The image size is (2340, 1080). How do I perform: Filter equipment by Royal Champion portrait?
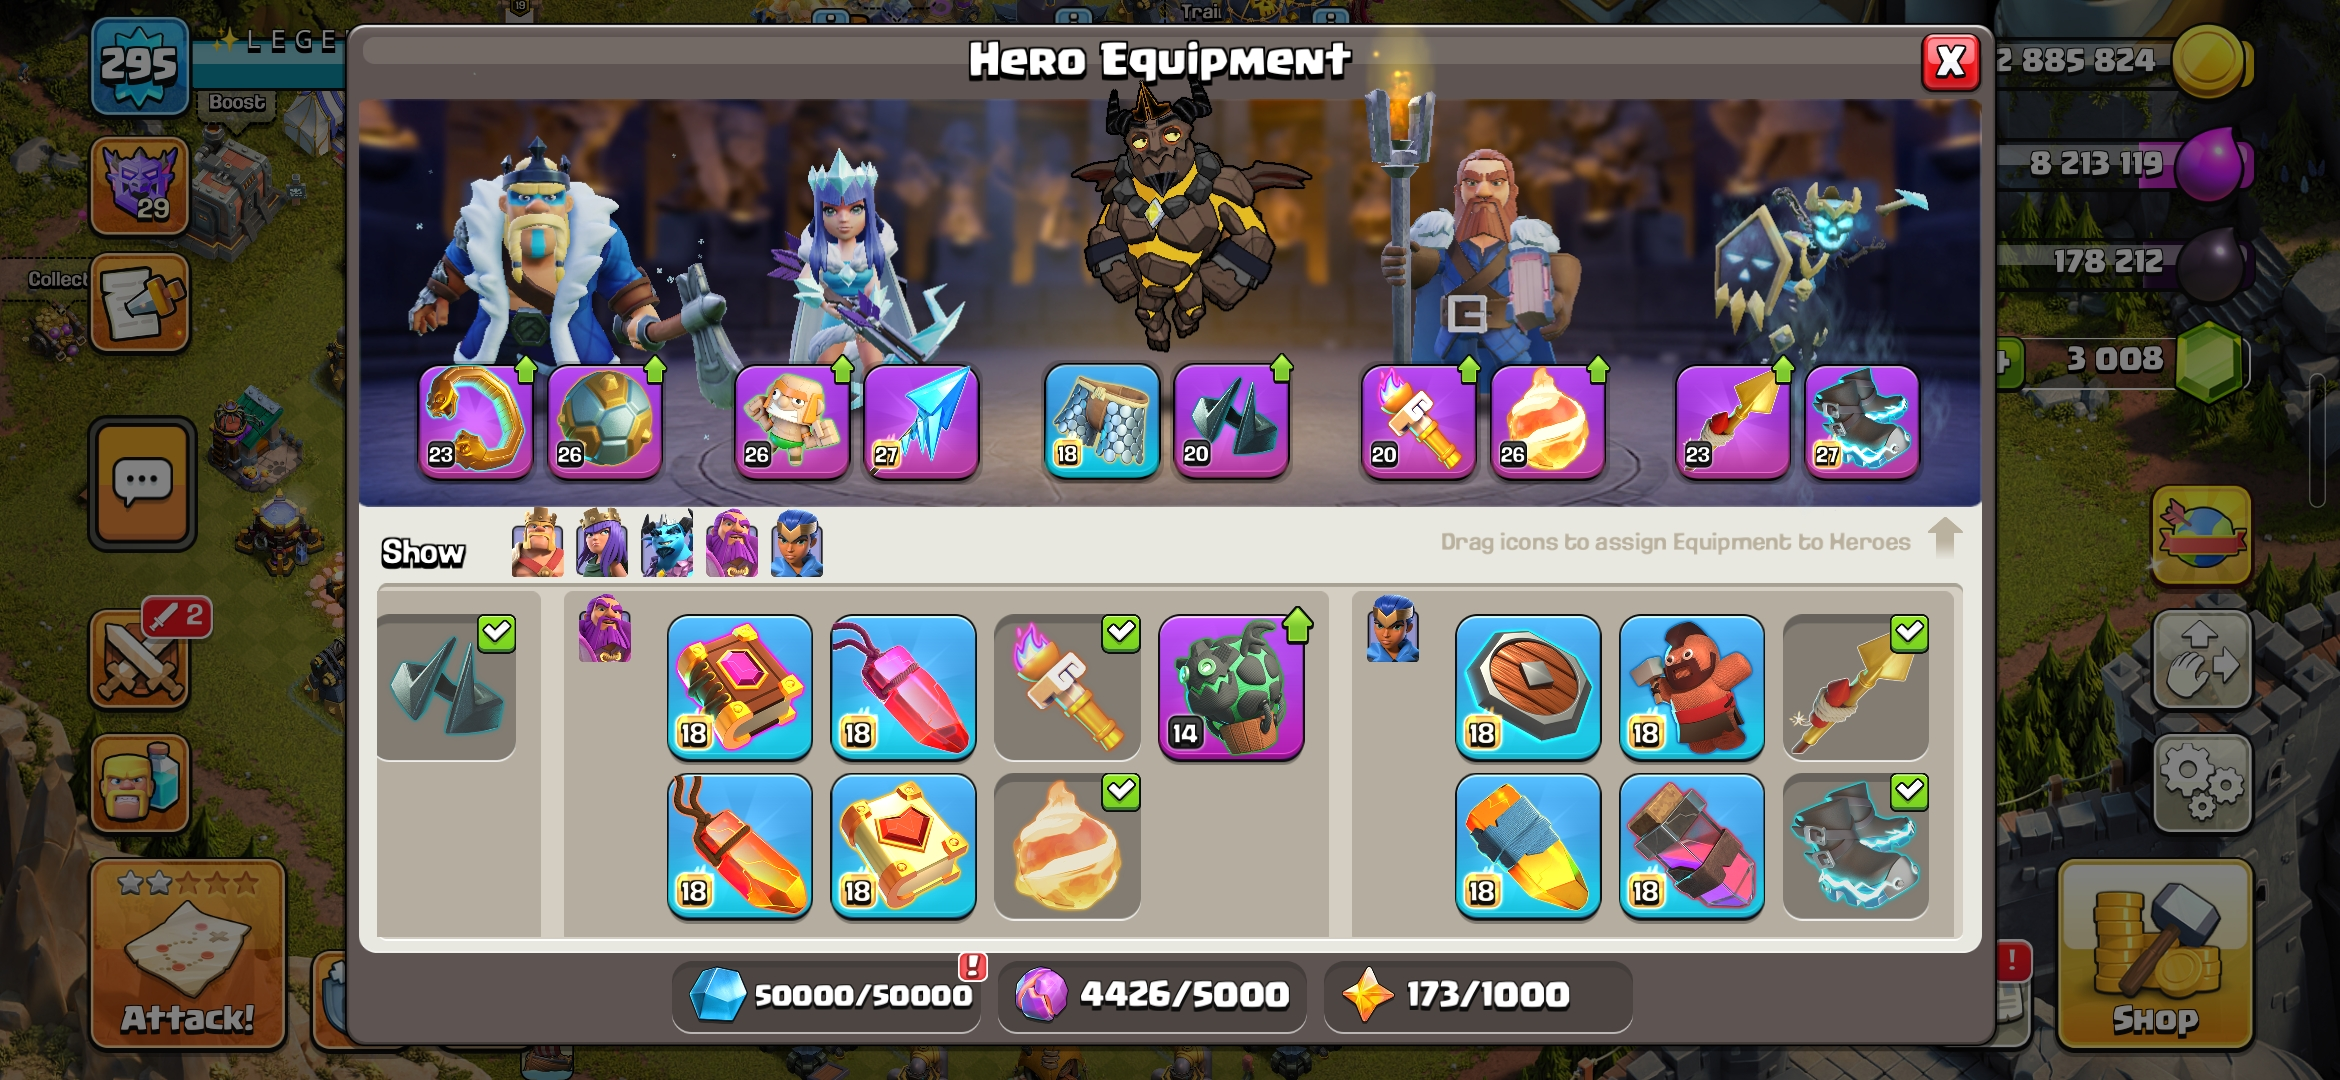797,543
